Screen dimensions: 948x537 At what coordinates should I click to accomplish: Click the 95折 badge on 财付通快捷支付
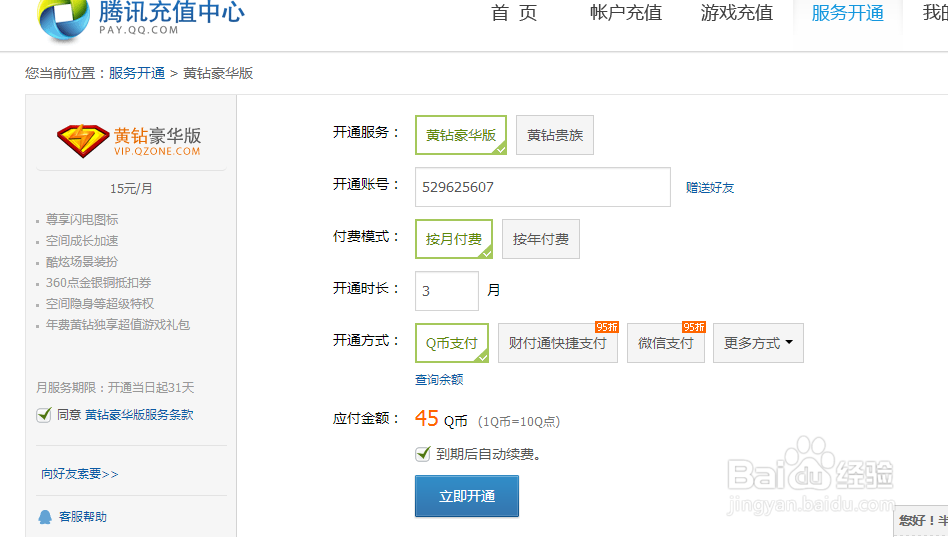point(607,327)
